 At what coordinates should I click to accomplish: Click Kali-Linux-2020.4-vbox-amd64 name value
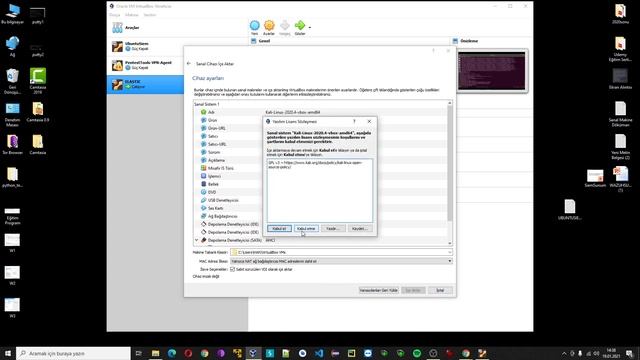pyautogui.click(x=293, y=112)
